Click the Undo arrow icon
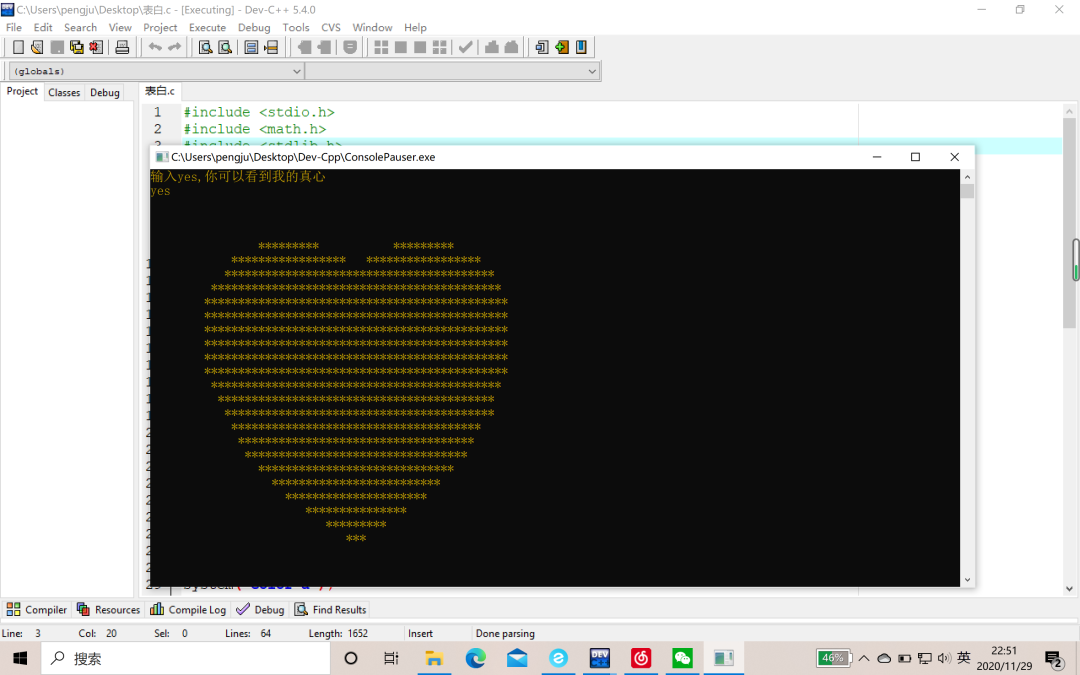 [155, 47]
